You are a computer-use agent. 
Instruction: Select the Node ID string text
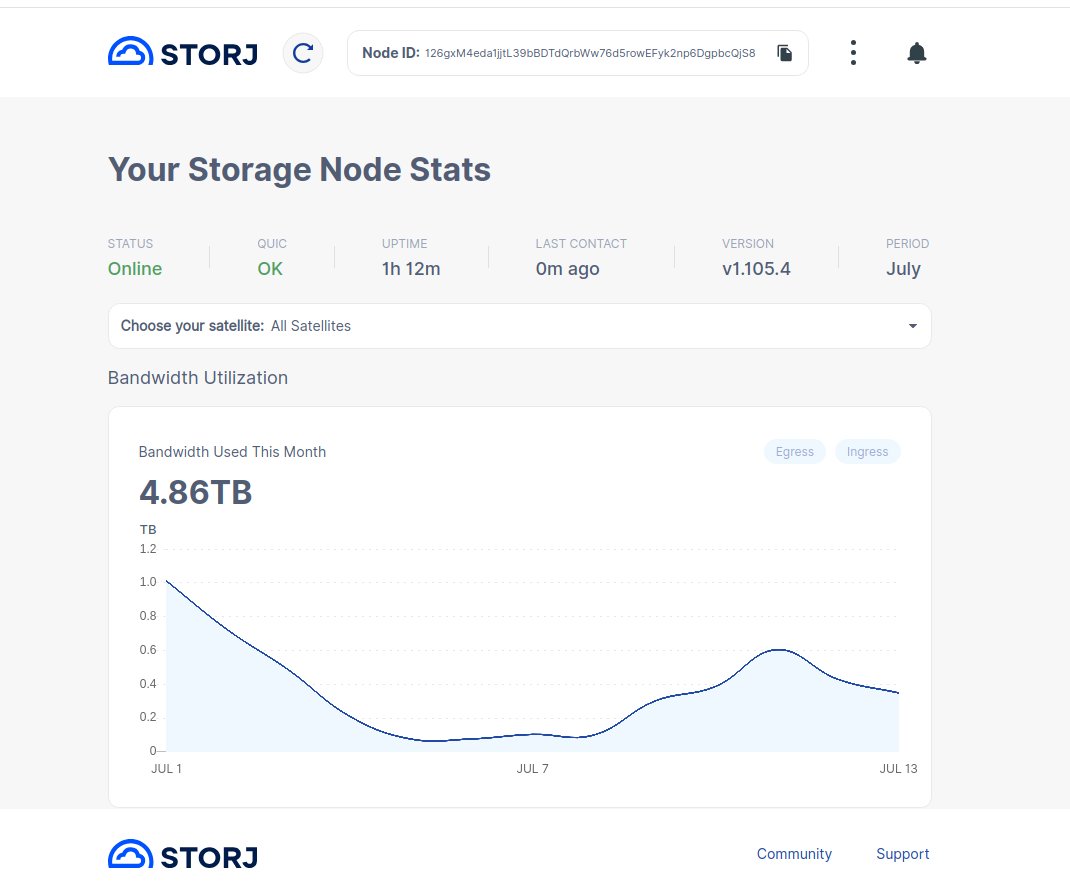tap(590, 53)
